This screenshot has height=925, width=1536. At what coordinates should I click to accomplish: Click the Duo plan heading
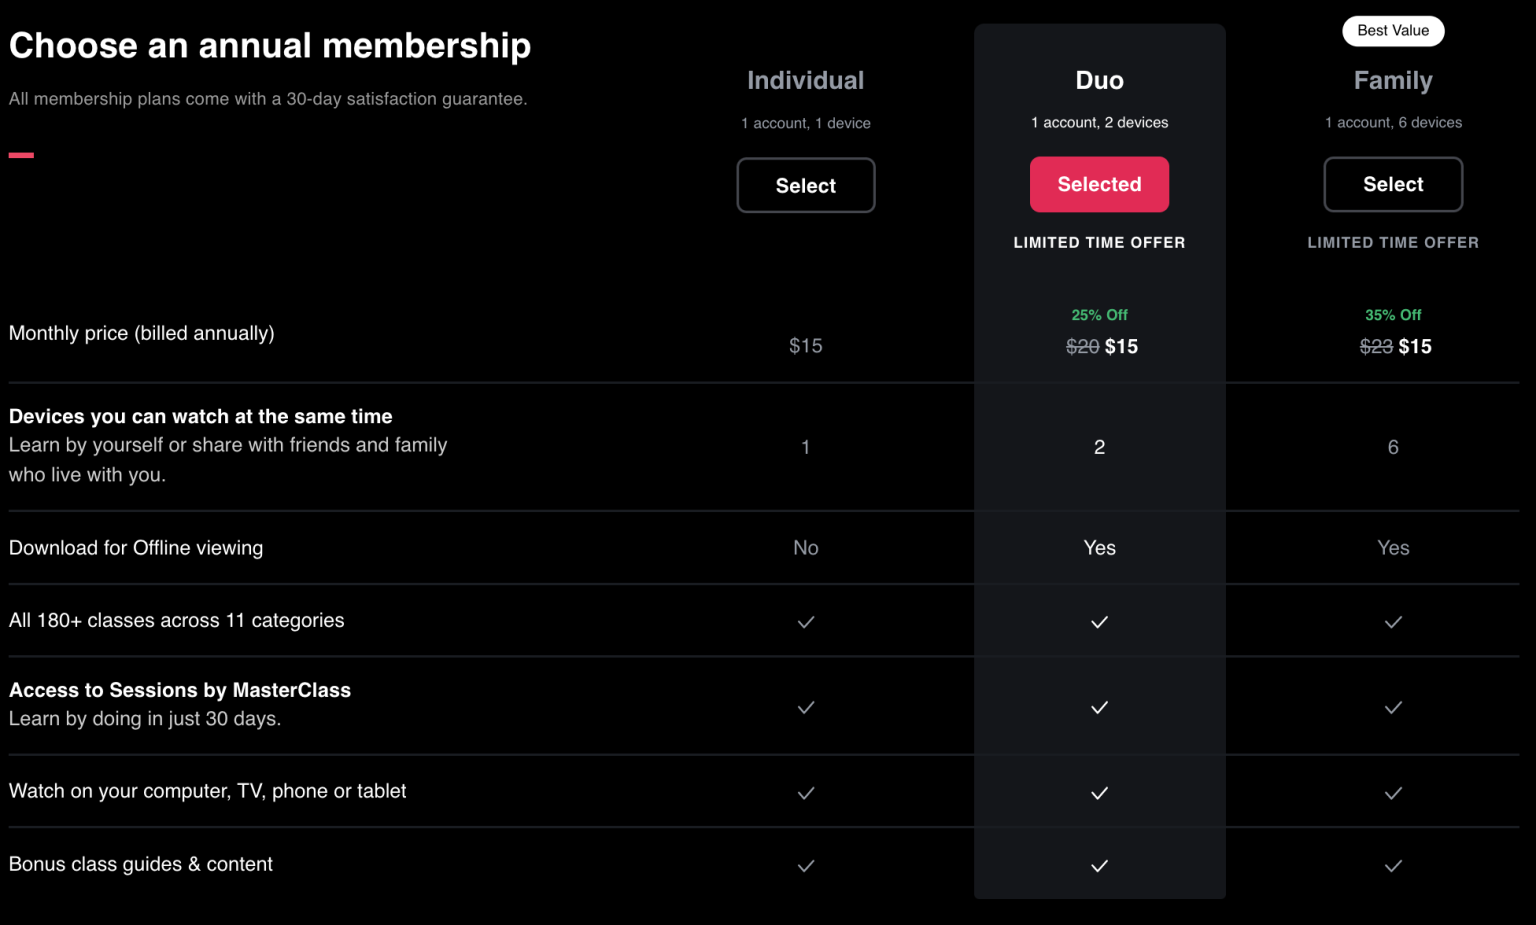[x=1099, y=80]
